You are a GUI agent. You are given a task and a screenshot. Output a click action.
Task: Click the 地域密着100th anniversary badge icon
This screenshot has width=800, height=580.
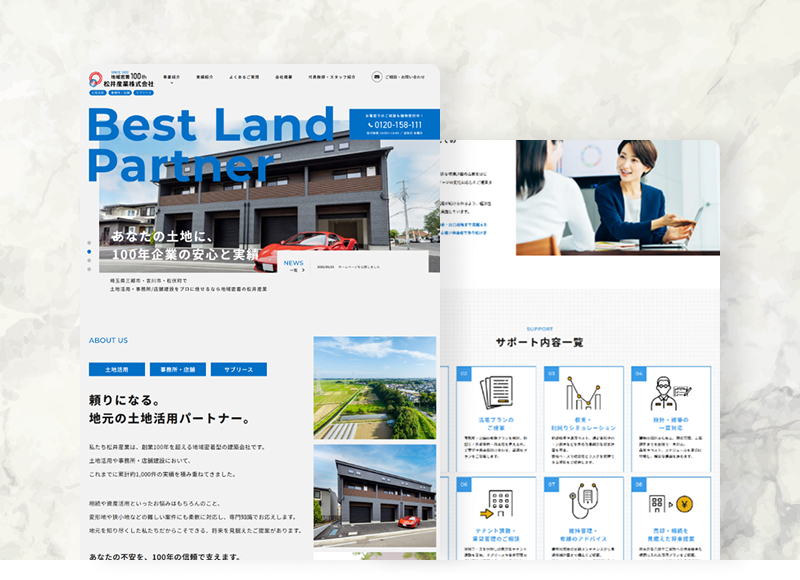point(126,73)
